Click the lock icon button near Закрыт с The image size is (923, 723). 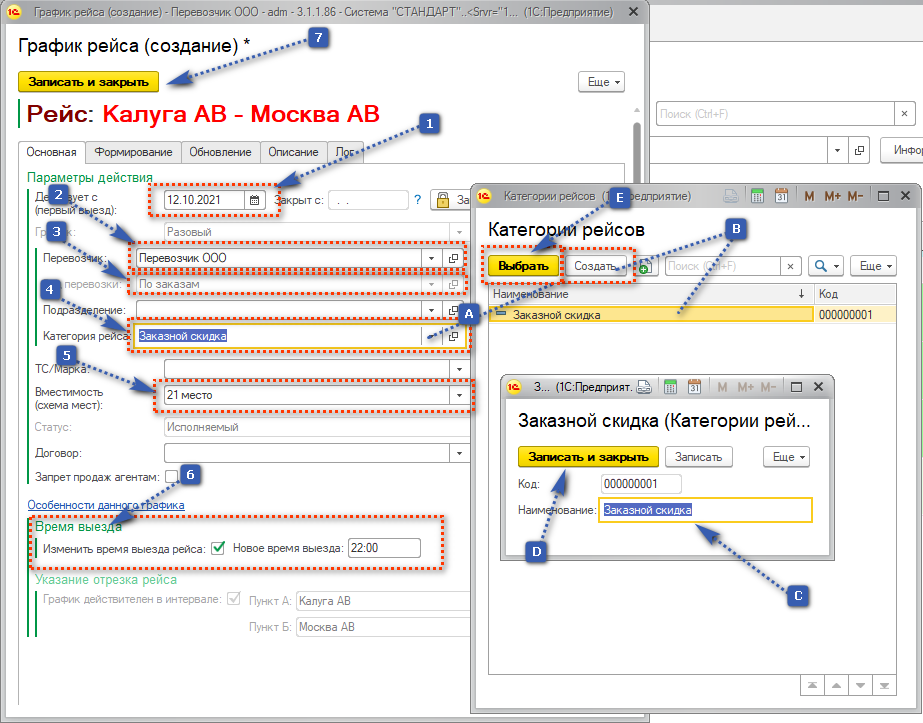point(442,200)
